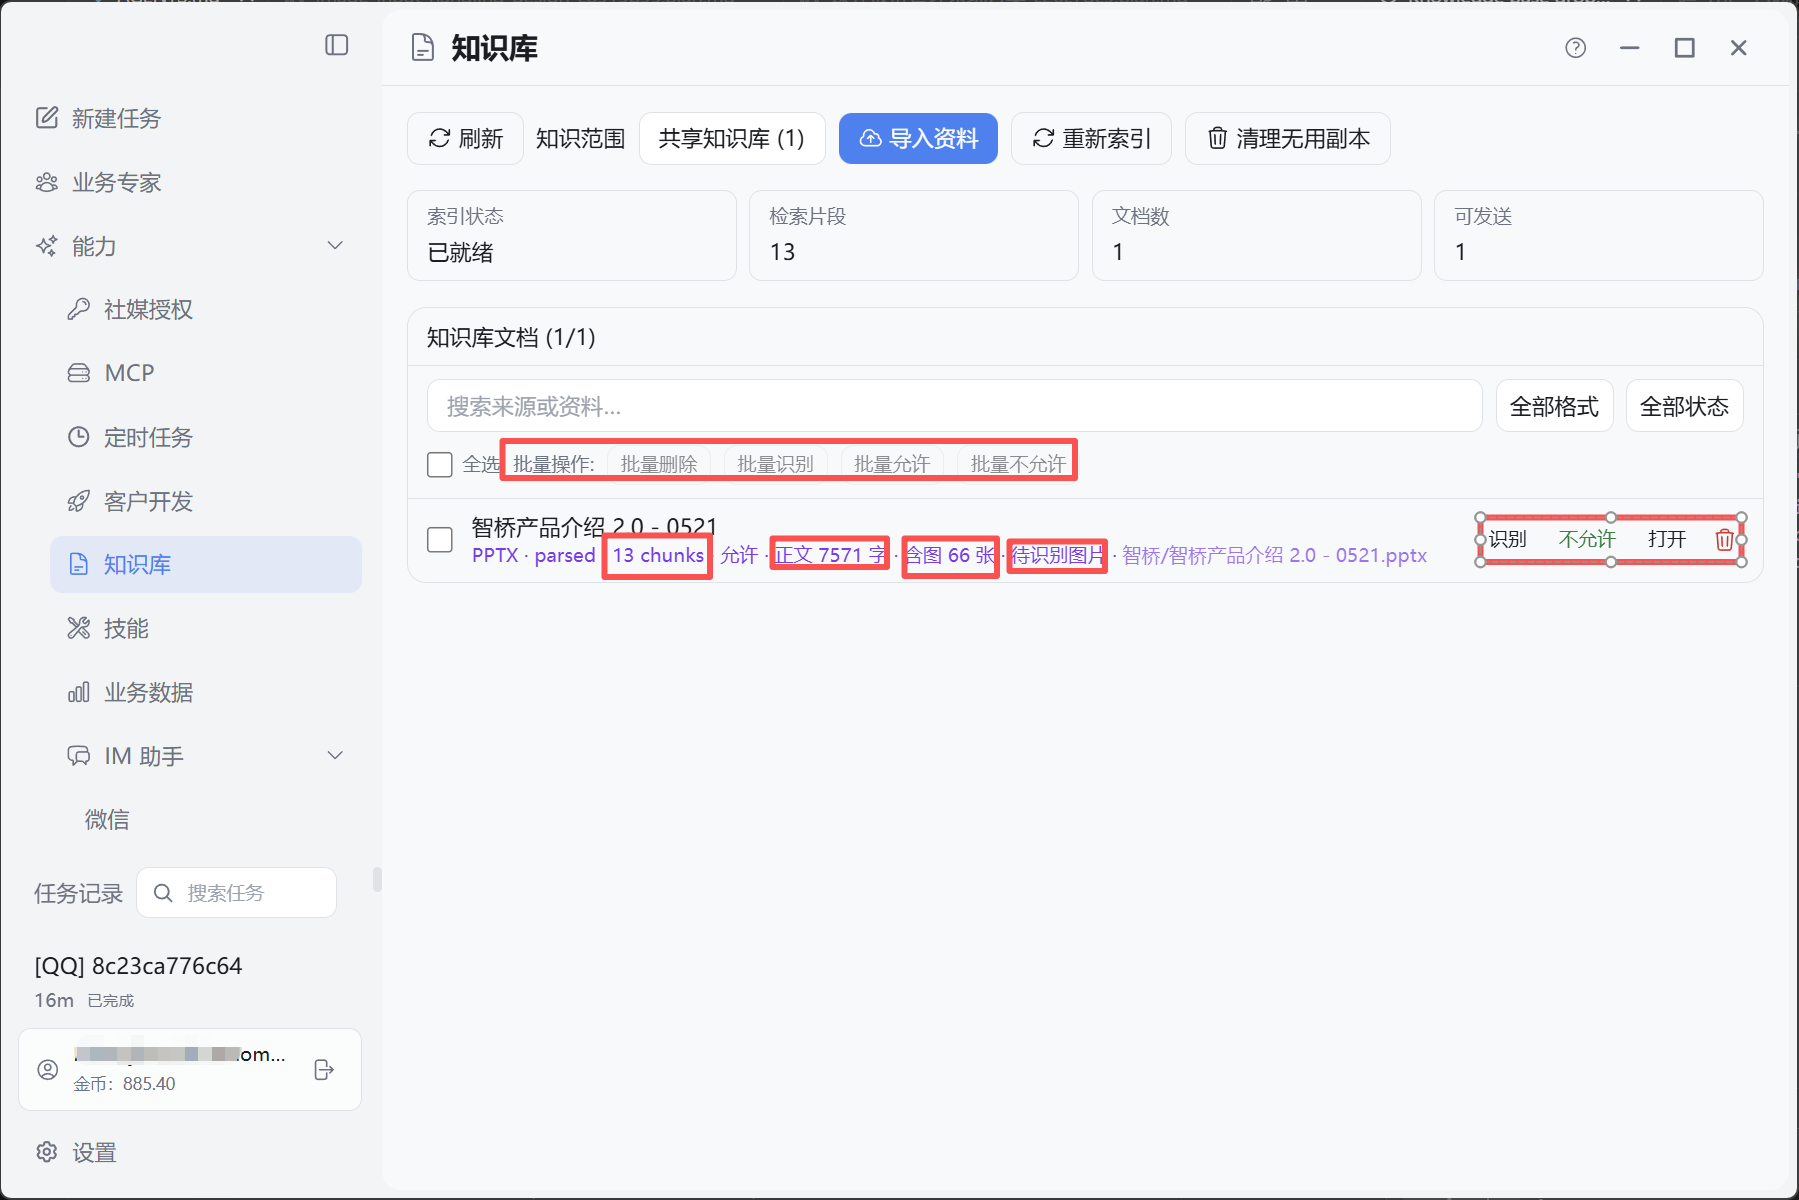The width and height of the screenshot is (1799, 1200).
Task: Open the help question mark icon
Action: [1576, 48]
